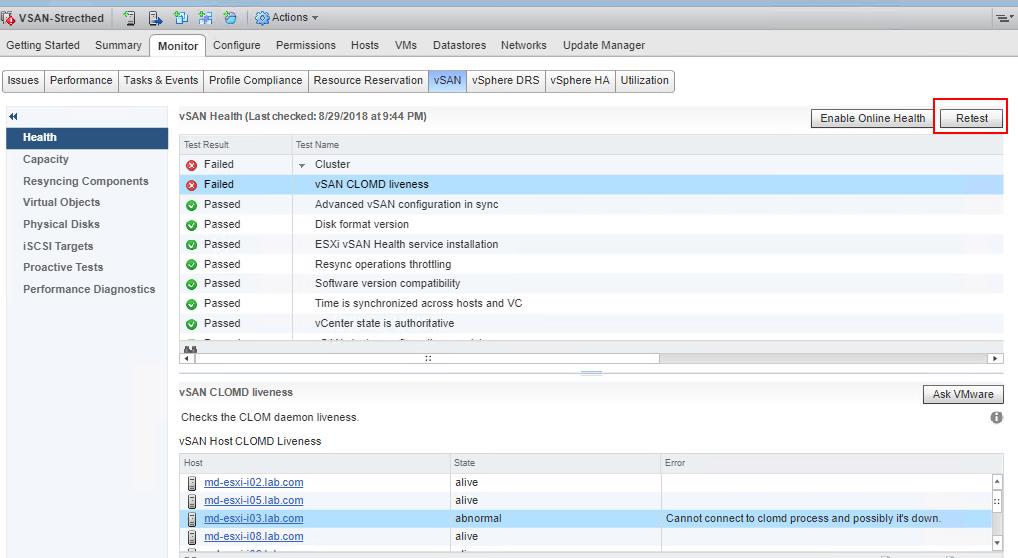This screenshot has height=558, width=1018.
Task: Click the Passed icon for Software version compatibility
Action: point(192,285)
